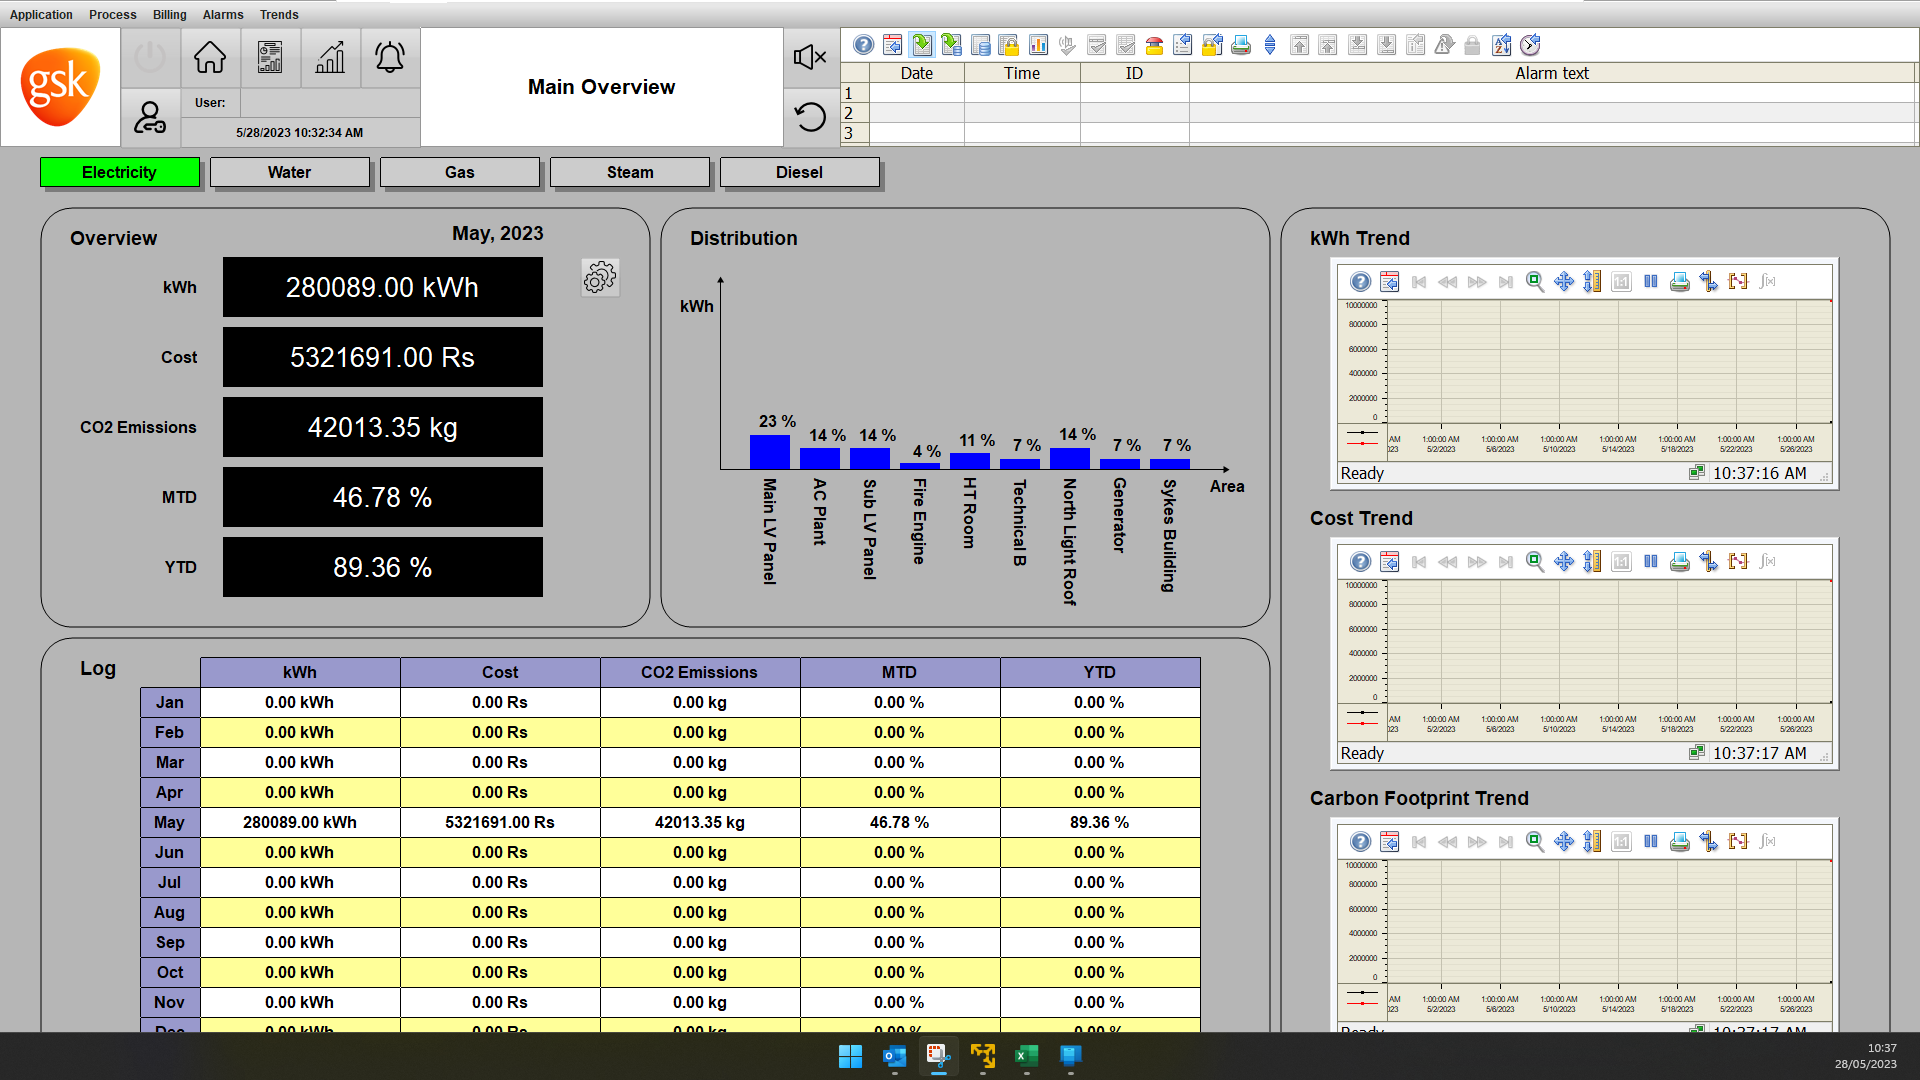The height and width of the screenshot is (1080, 1920).
Task: Open the Trends menu
Action: point(279,15)
